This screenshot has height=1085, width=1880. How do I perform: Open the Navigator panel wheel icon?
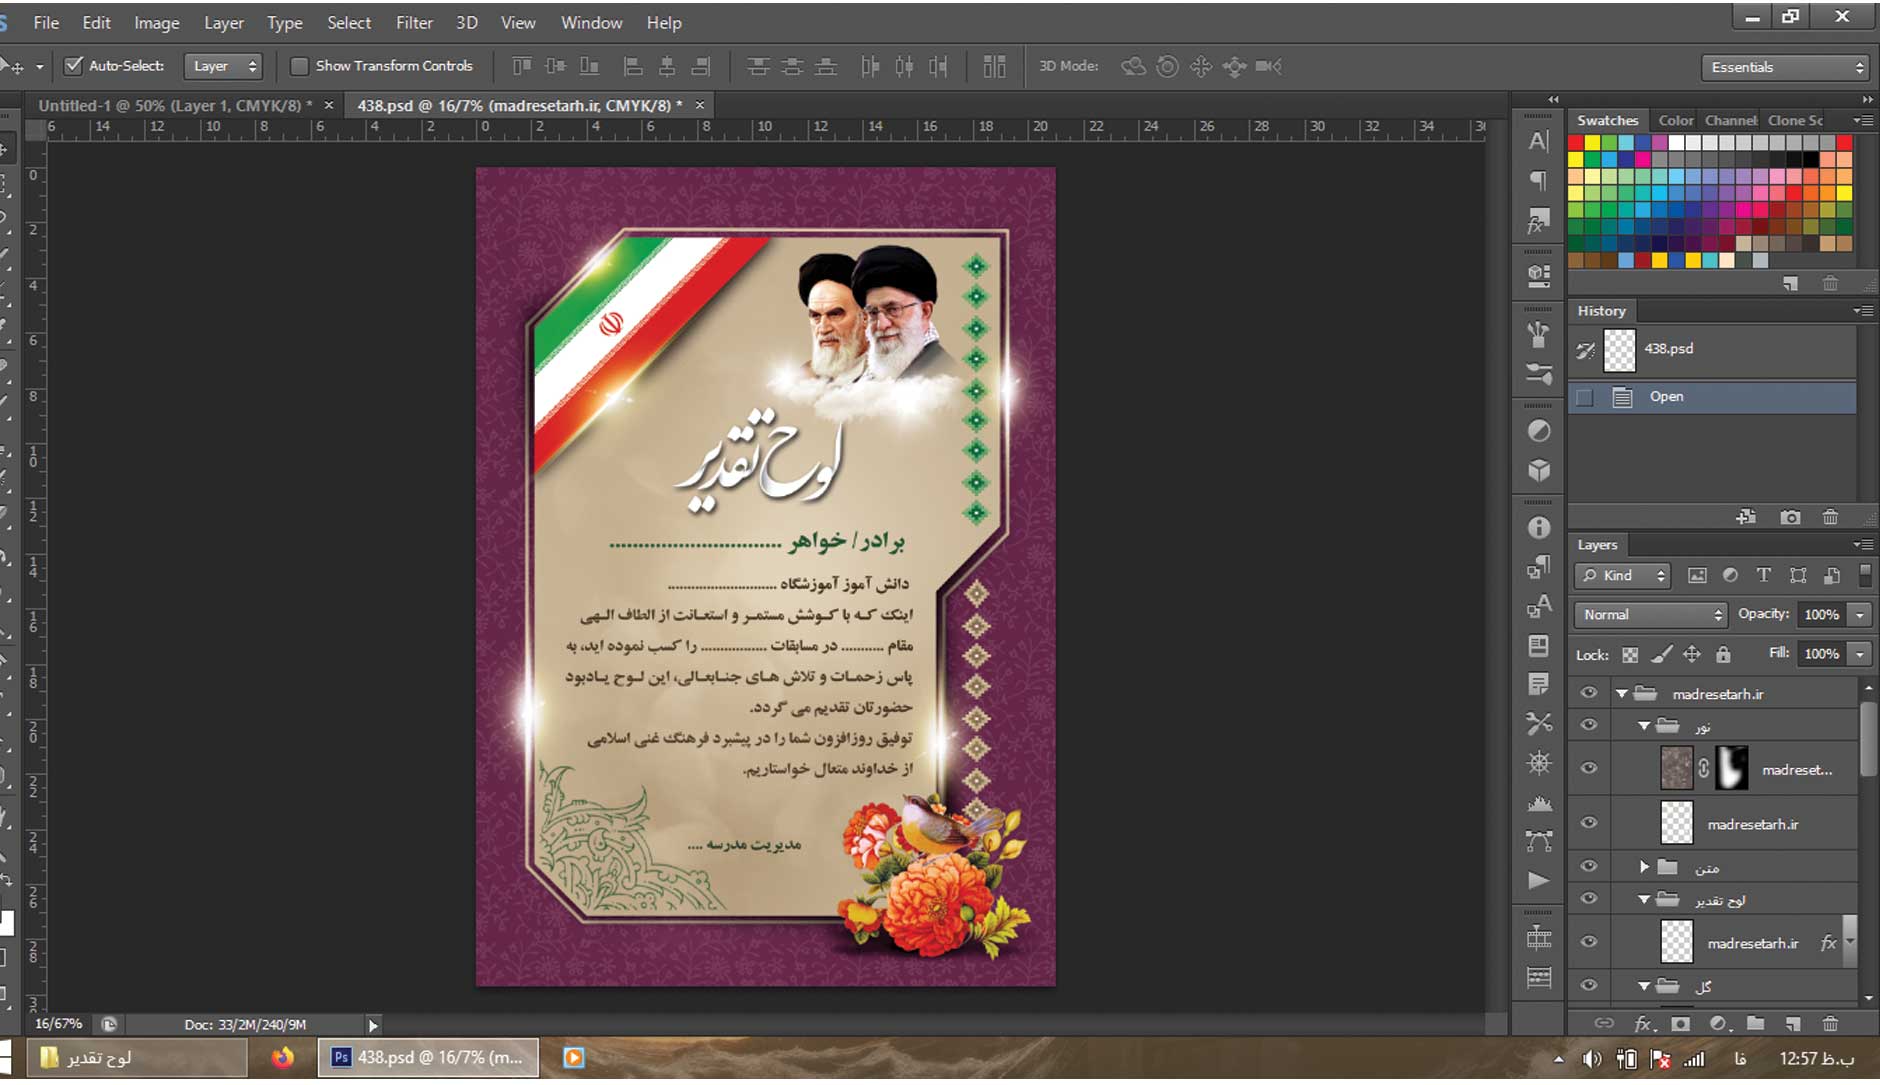(1539, 763)
